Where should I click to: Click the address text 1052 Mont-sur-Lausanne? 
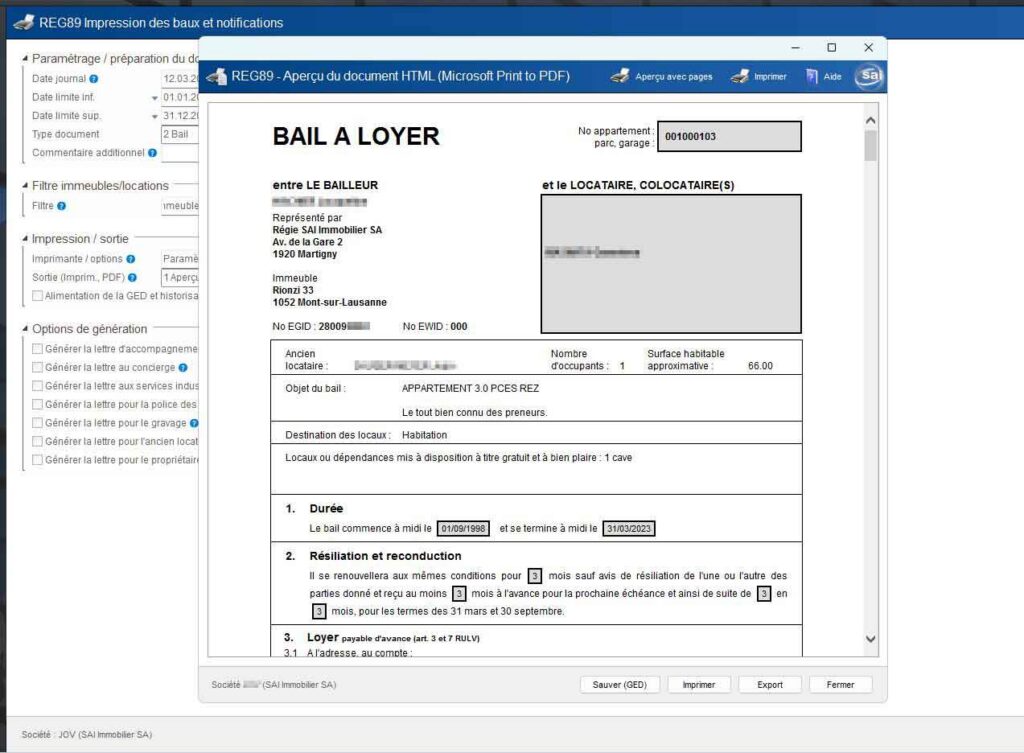330,302
